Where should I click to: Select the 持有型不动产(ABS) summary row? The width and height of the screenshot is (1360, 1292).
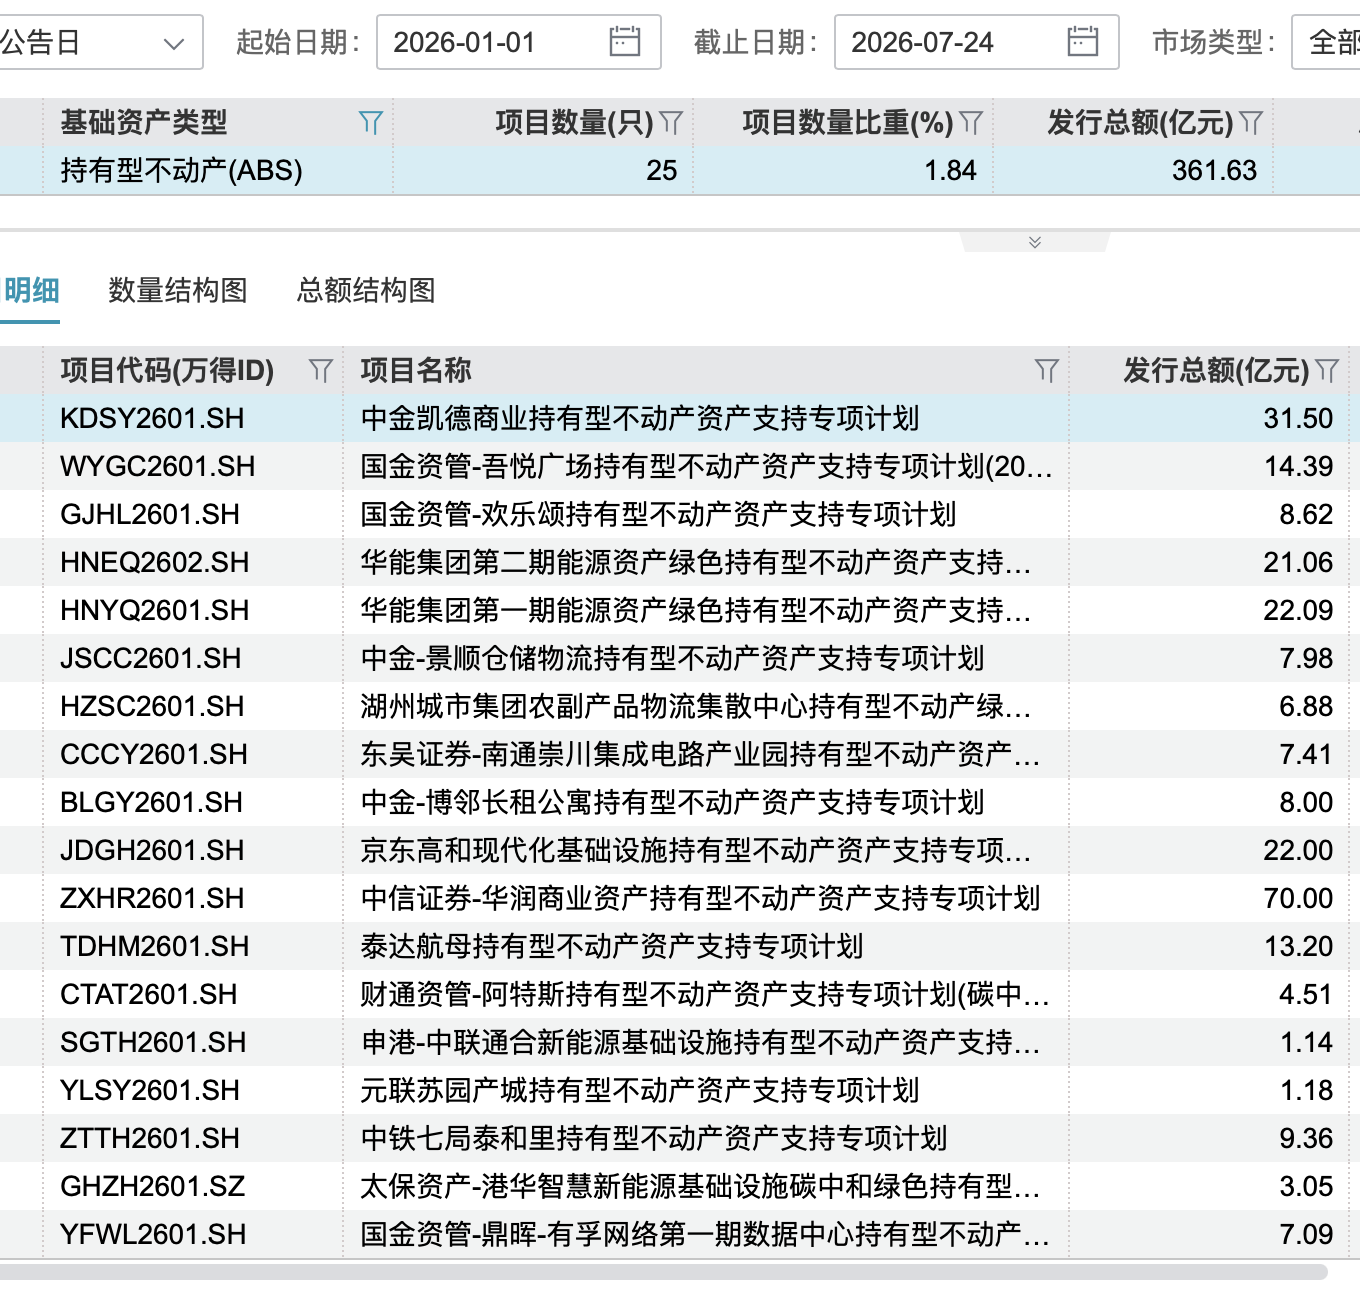[680, 171]
